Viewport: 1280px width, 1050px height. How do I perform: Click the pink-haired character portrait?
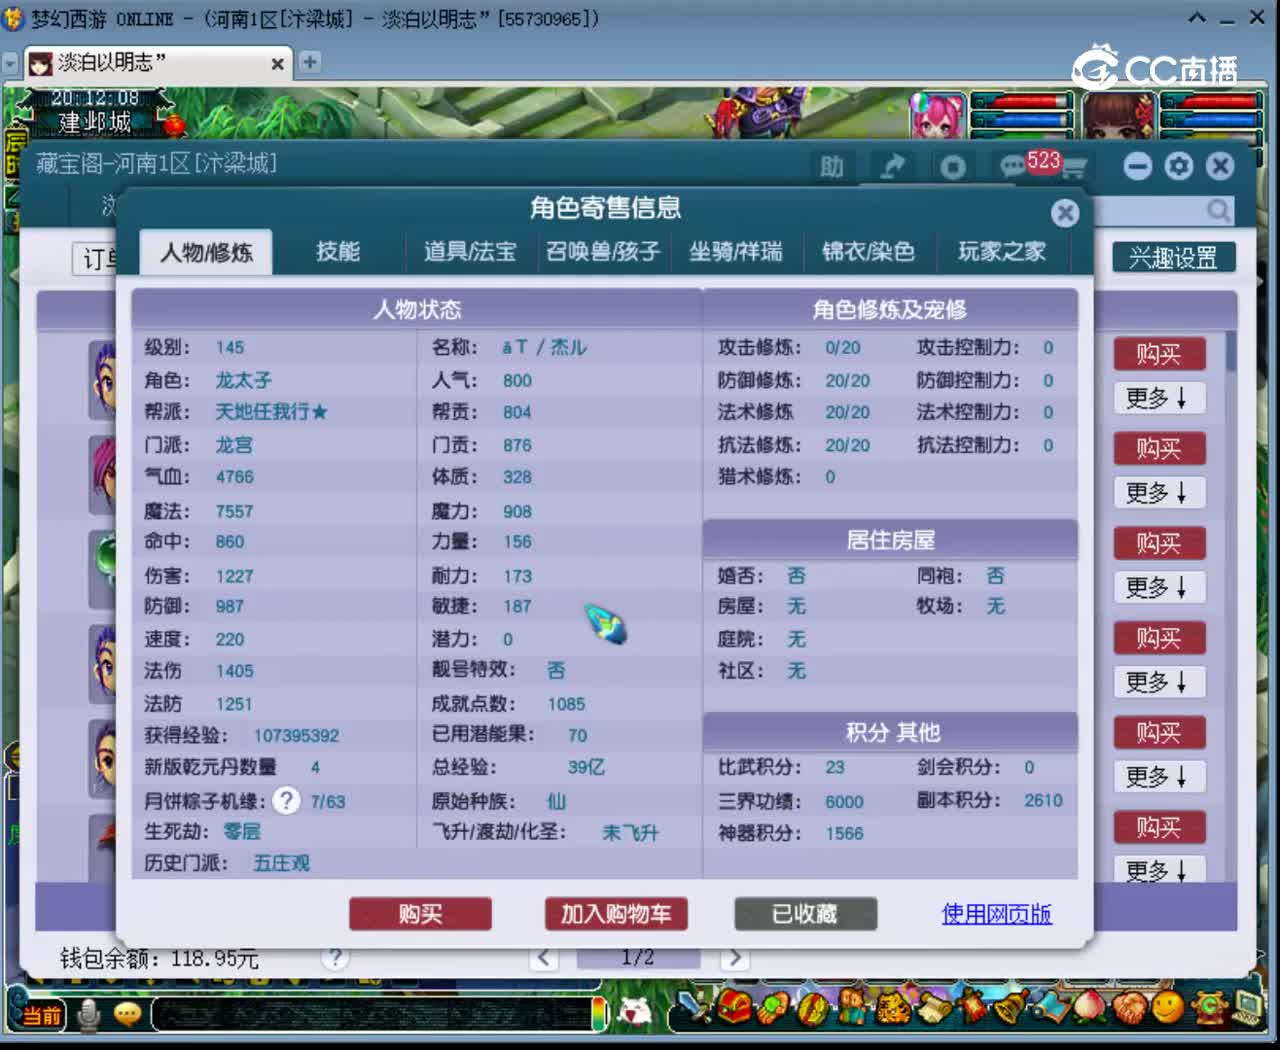(x=937, y=115)
